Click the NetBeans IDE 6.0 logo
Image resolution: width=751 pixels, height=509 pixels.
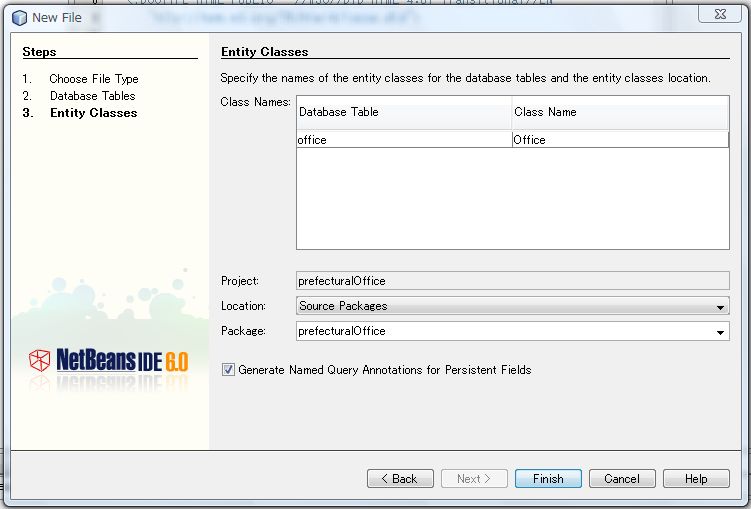108,359
